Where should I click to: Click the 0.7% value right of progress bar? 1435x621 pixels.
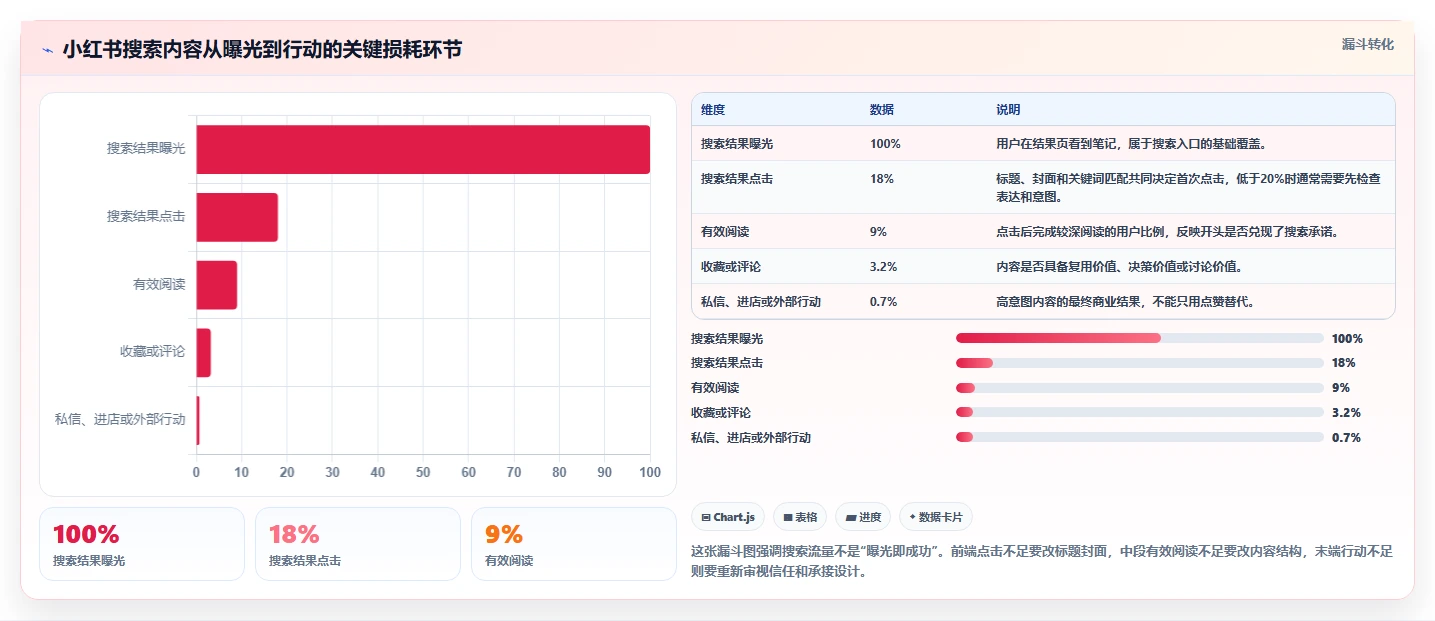point(1346,437)
